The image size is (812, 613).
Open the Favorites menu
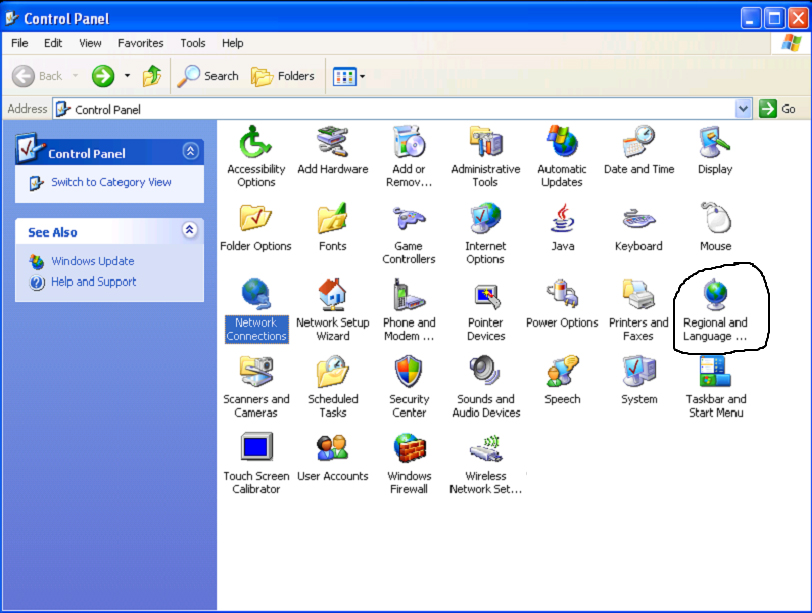point(140,43)
